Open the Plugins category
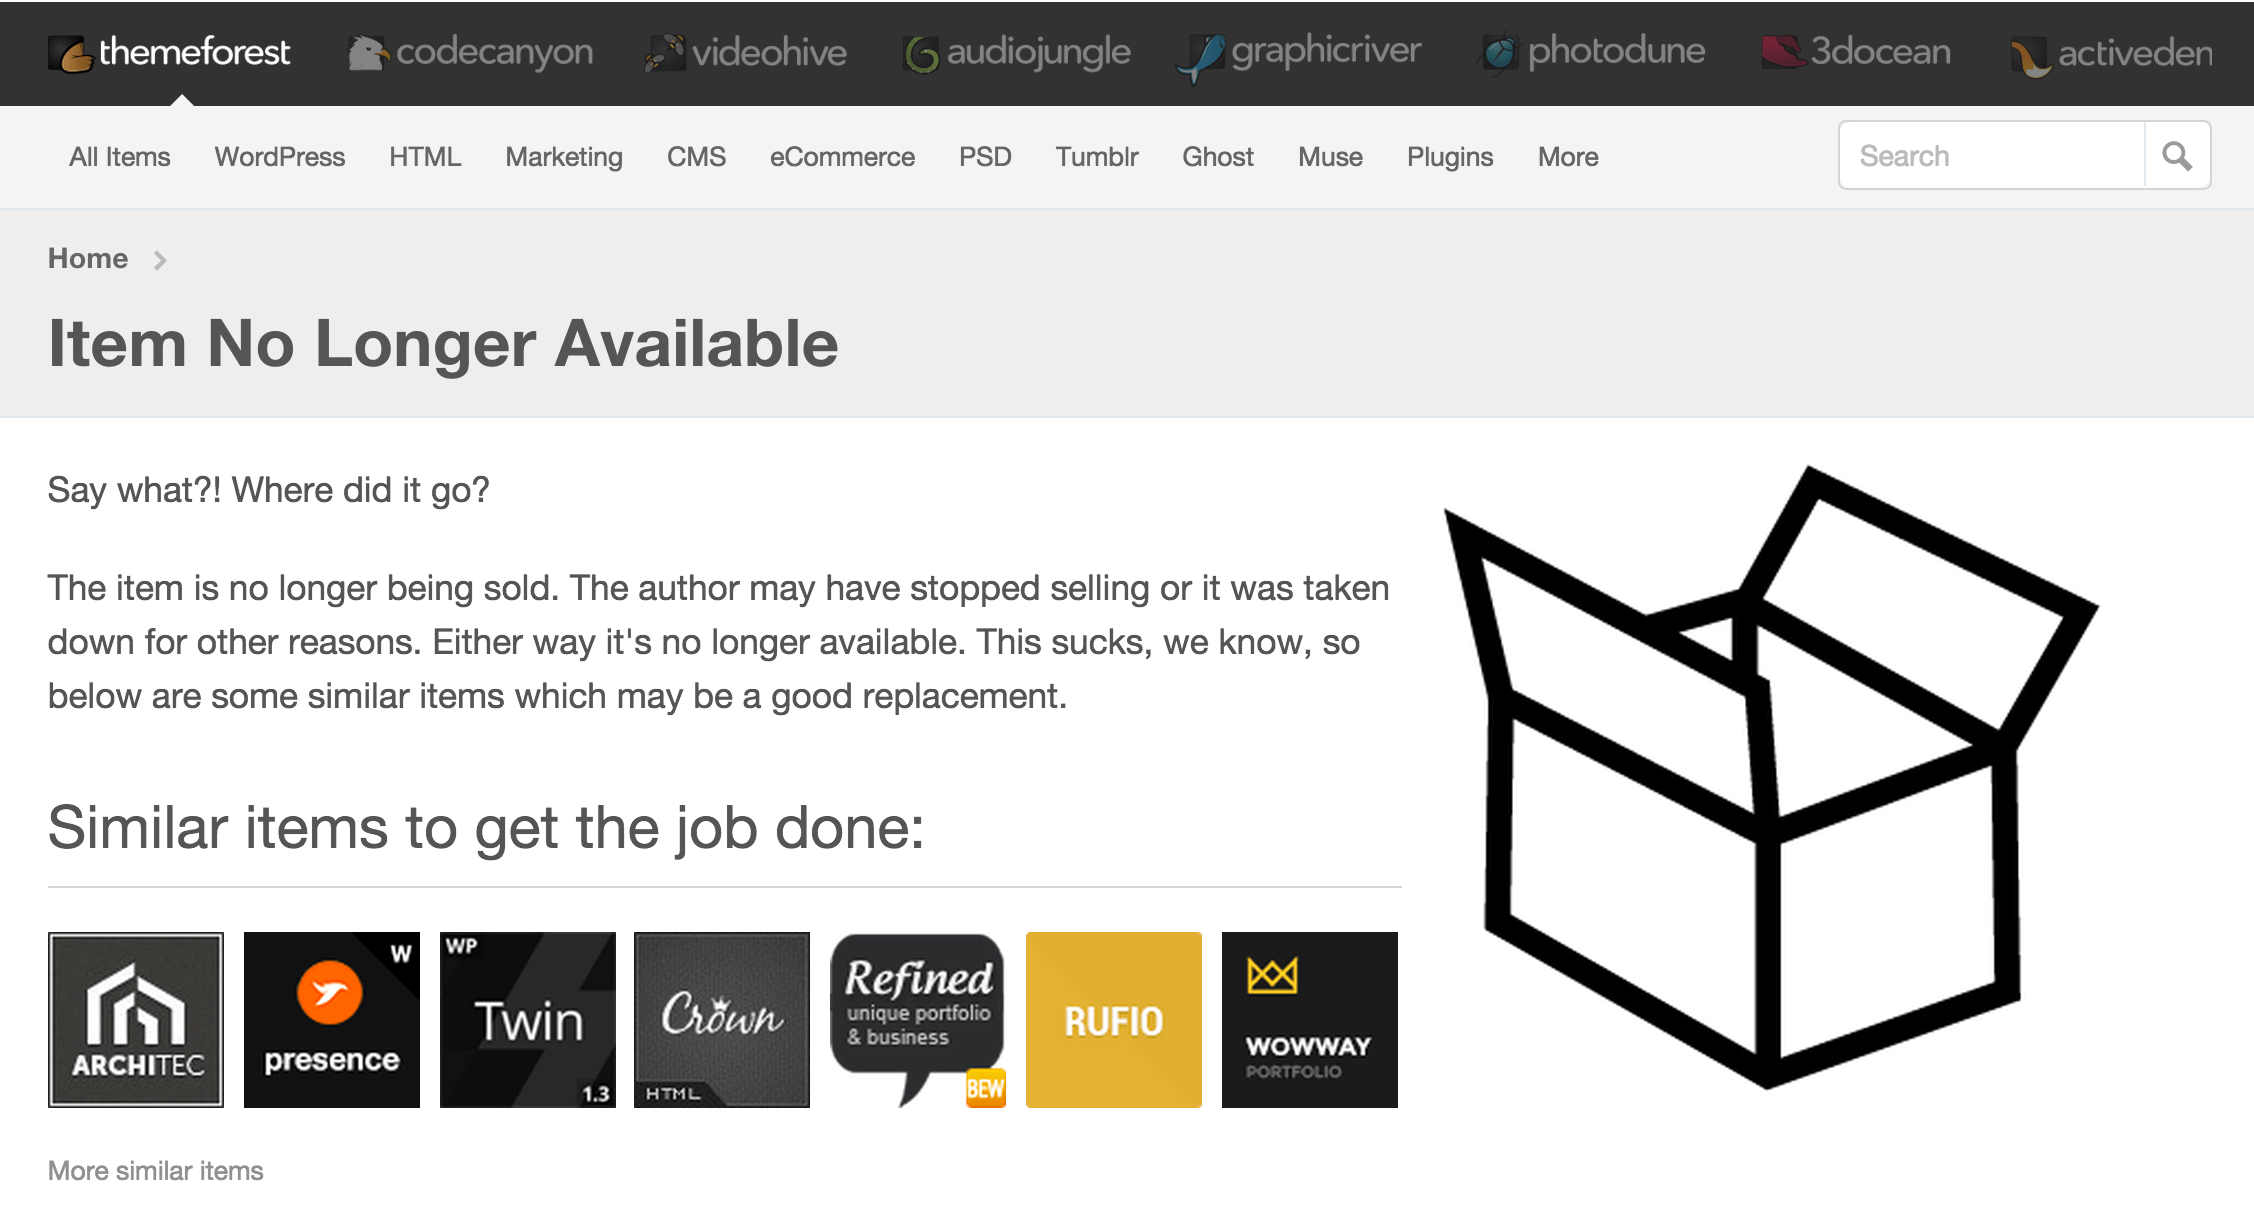The image size is (2254, 1218). [x=1450, y=157]
